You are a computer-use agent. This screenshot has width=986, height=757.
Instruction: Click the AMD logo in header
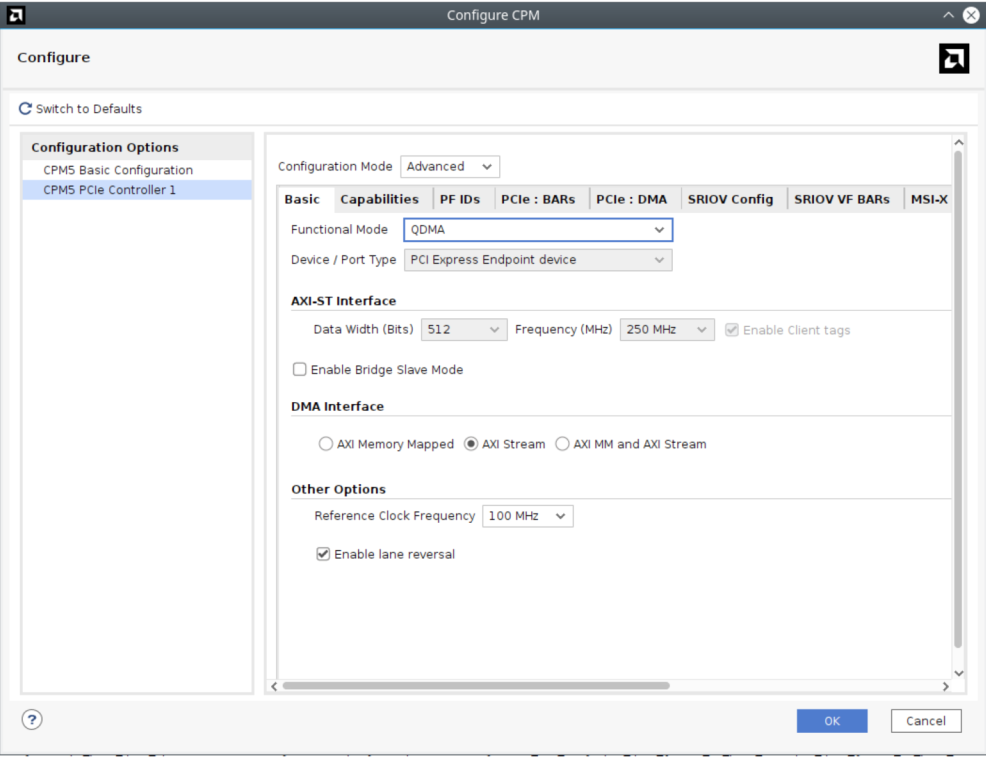[x=953, y=59]
